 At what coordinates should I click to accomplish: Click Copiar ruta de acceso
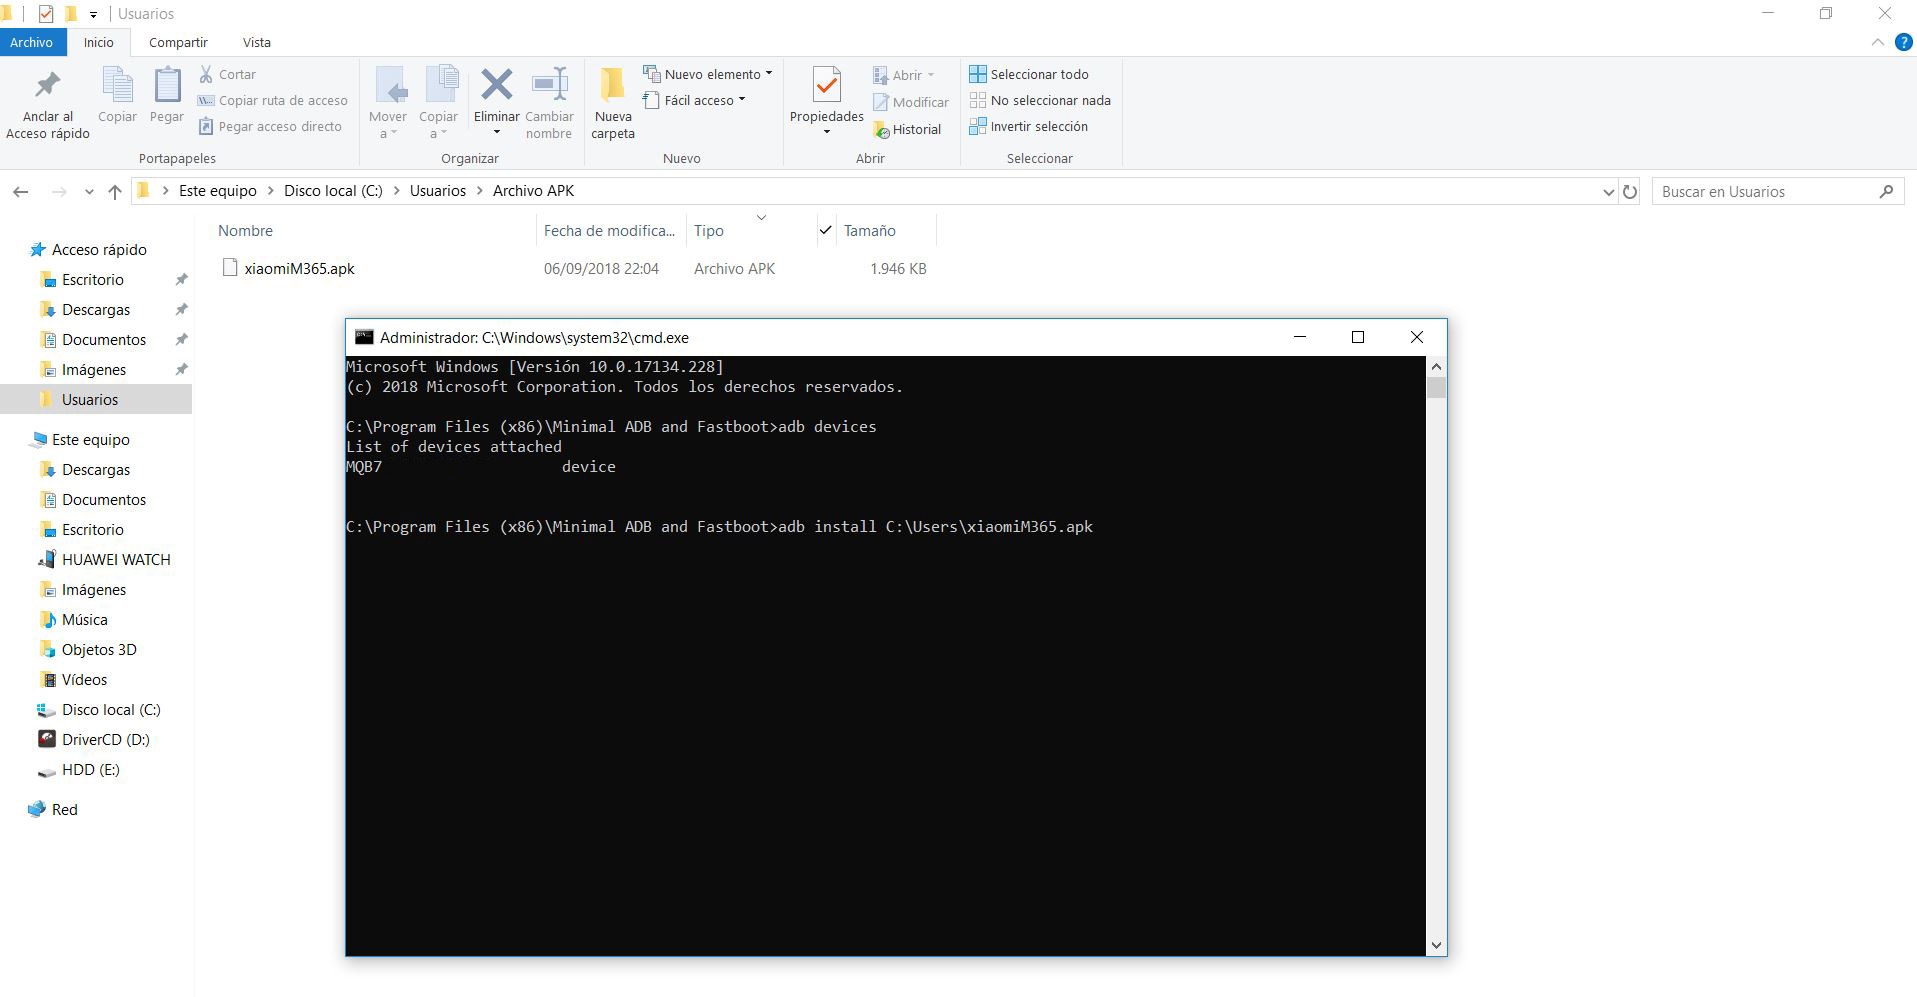[x=273, y=100]
